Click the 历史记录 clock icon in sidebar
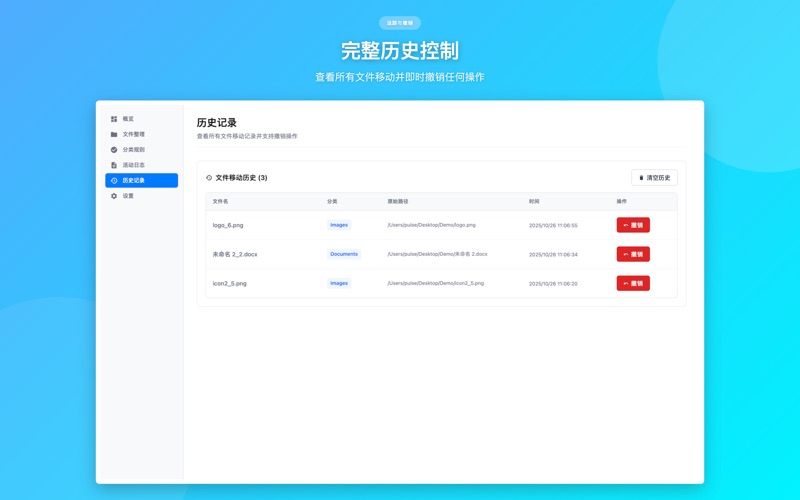The width and height of the screenshot is (800, 500). coord(114,181)
